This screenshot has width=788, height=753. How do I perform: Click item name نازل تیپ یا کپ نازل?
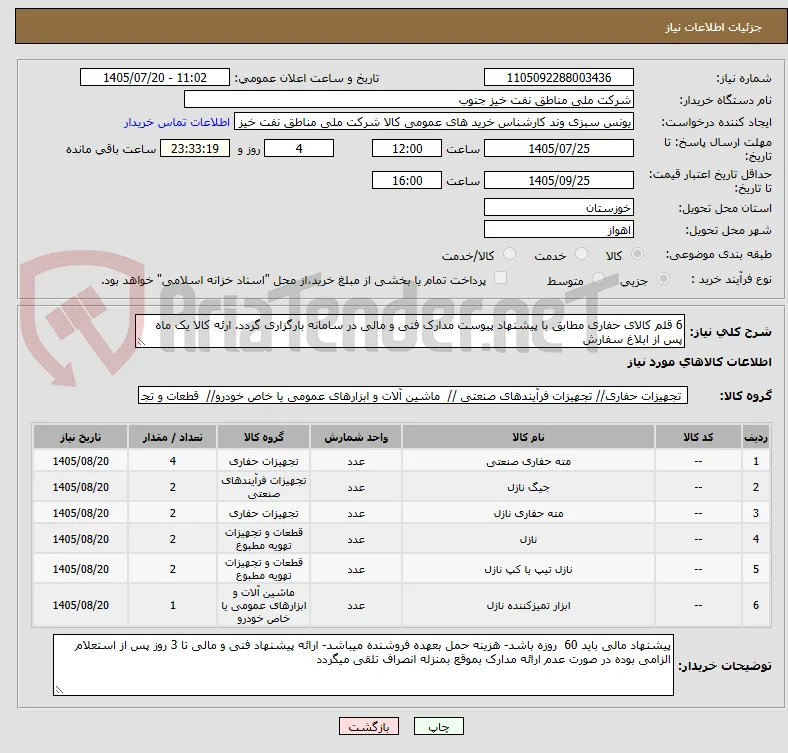528,569
